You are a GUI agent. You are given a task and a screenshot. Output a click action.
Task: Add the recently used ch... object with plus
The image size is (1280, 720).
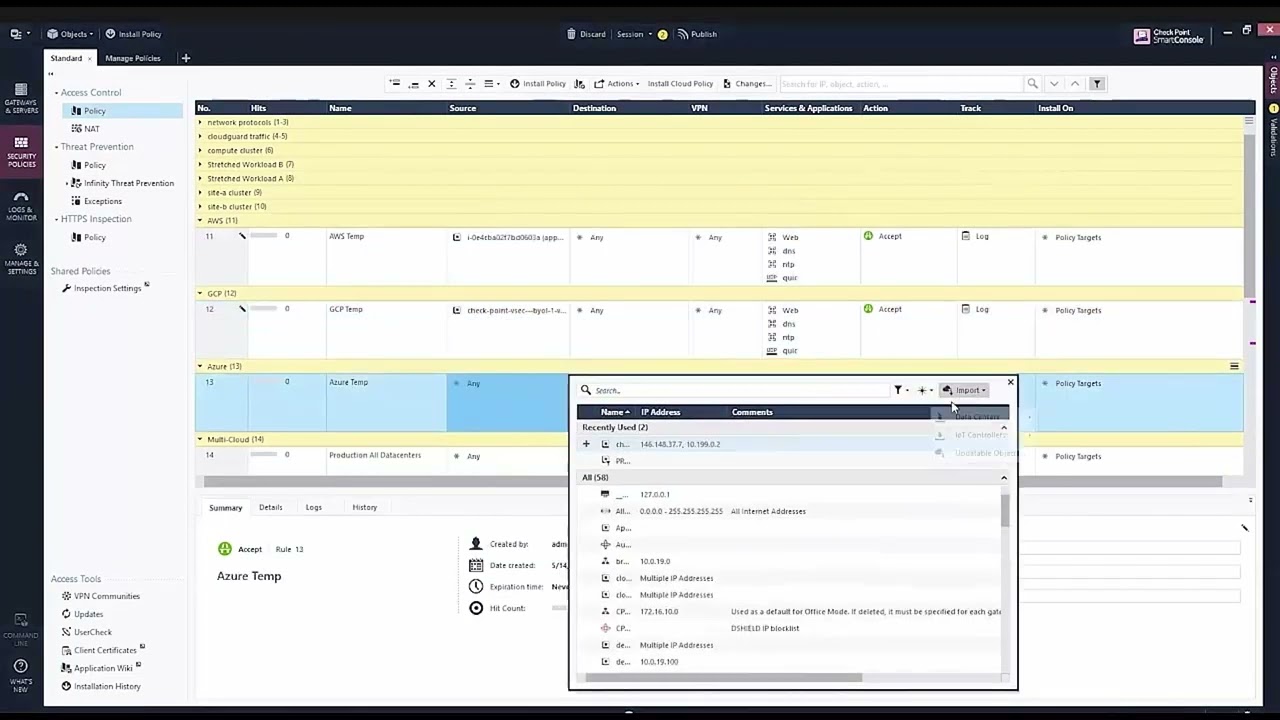586,444
